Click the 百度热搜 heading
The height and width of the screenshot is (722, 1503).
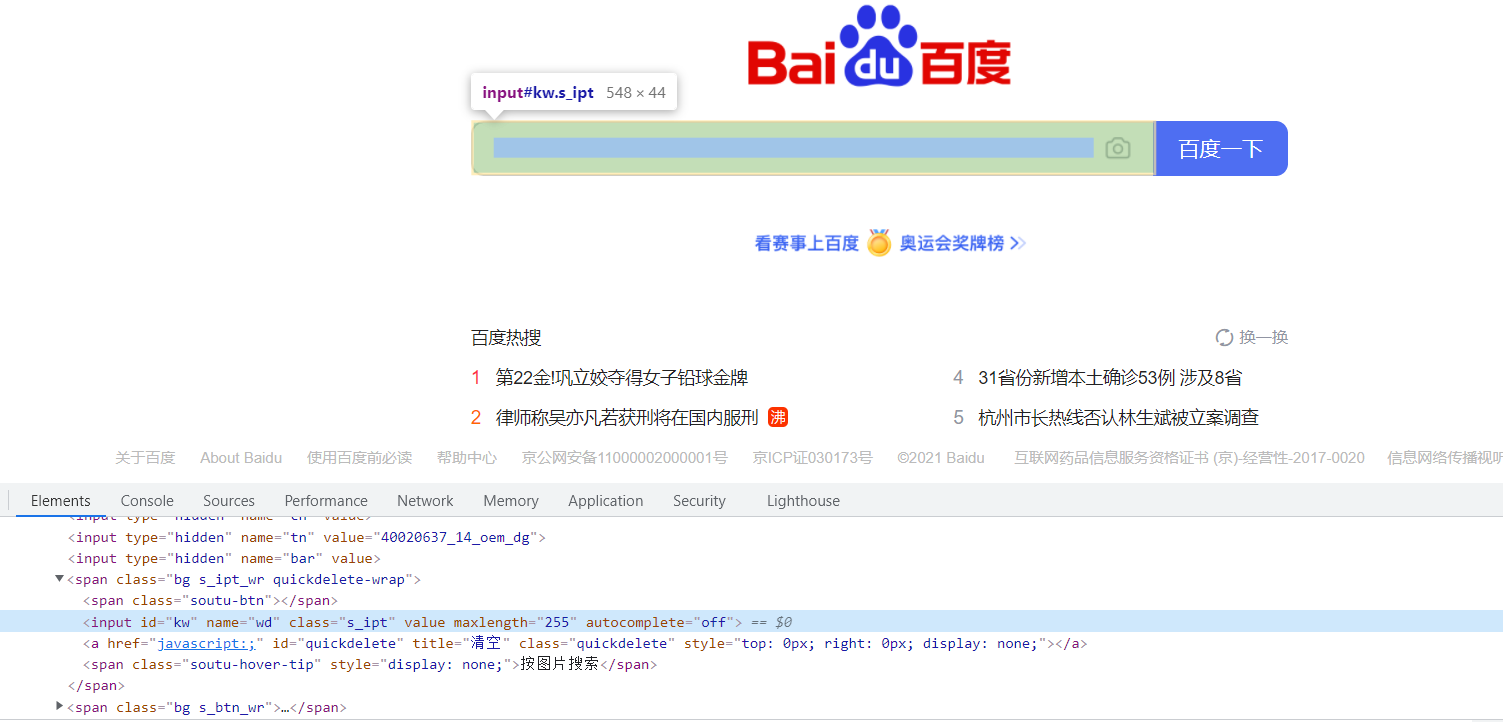coord(506,337)
